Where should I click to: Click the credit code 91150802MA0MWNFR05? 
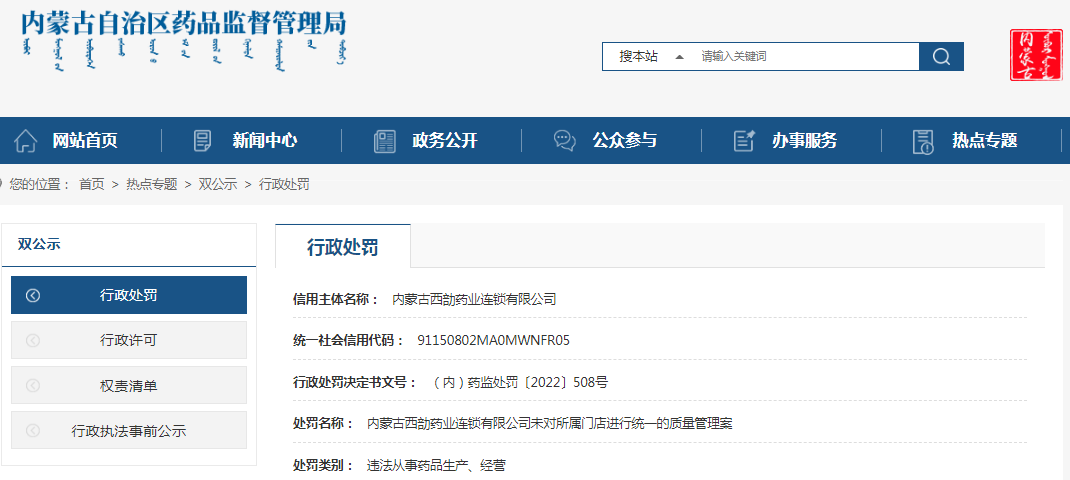coord(493,341)
